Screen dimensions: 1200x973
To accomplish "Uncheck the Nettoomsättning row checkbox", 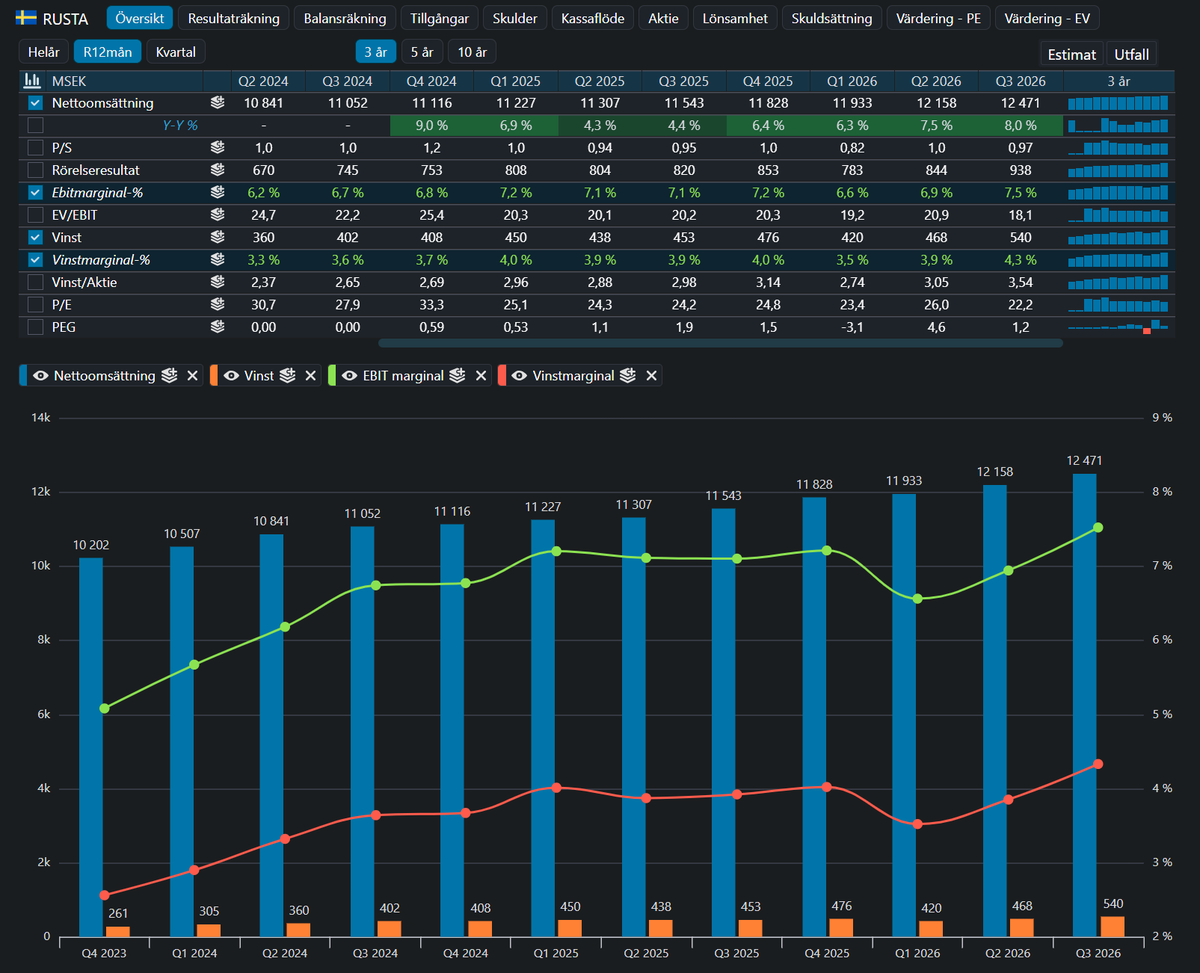I will 35,103.
